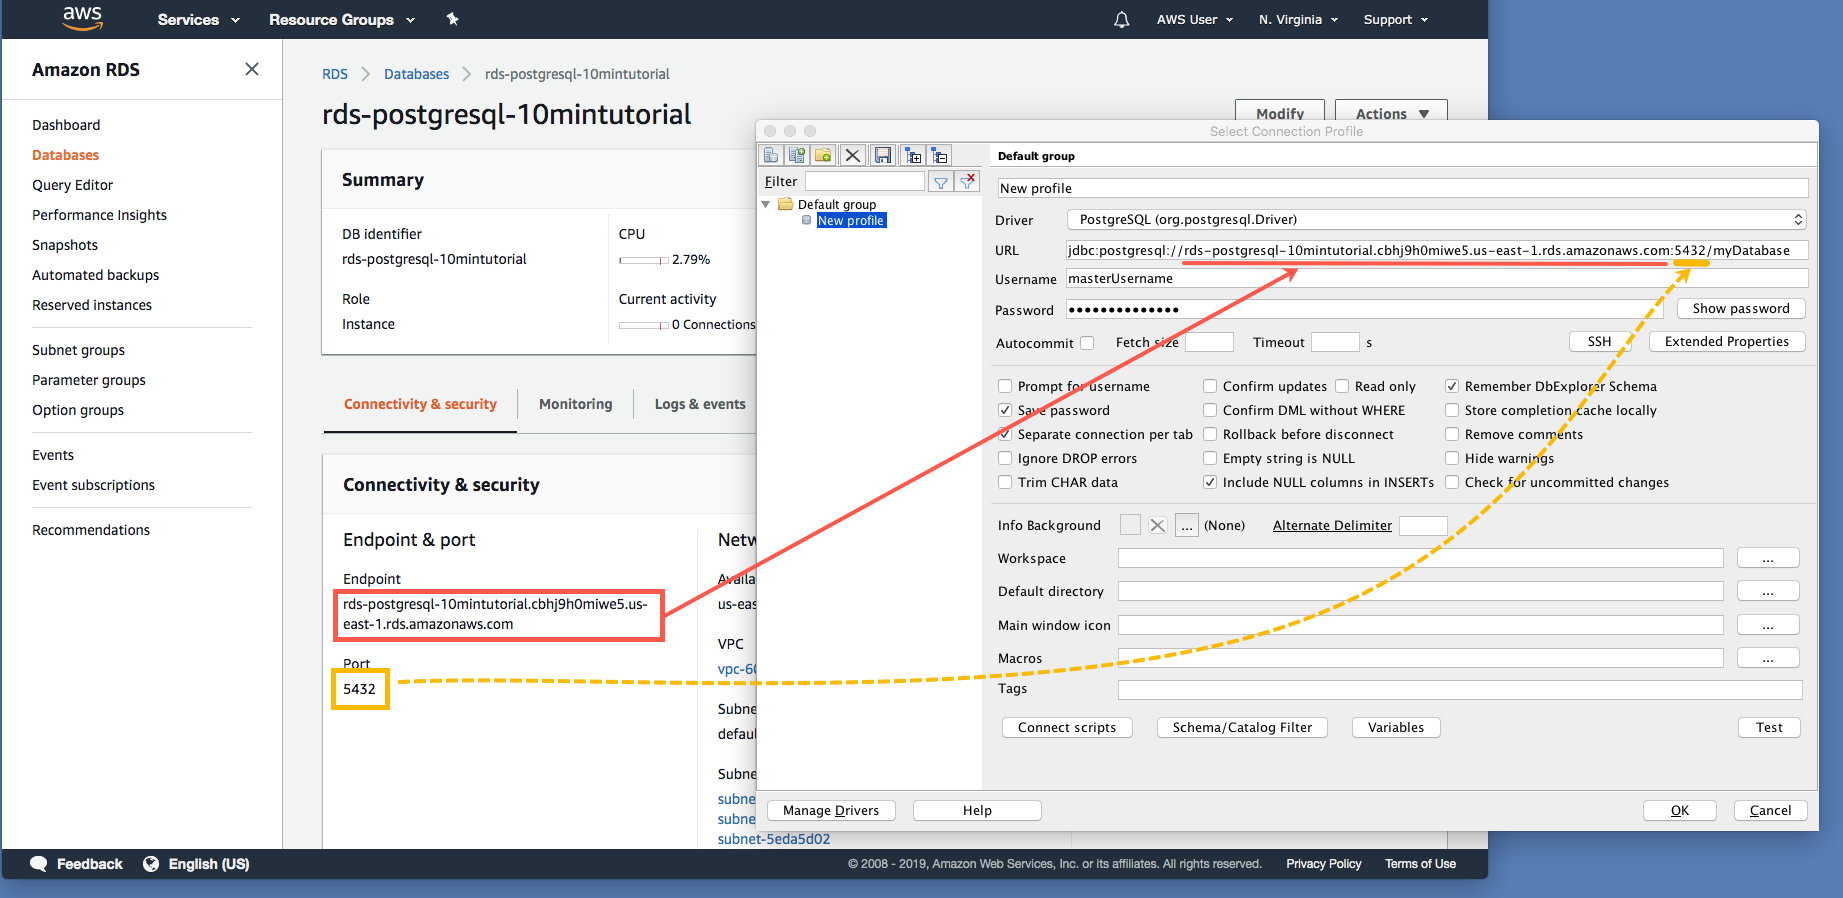Click the copy selected profile icon
The image size is (1843, 898).
pyautogui.click(x=797, y=155)
